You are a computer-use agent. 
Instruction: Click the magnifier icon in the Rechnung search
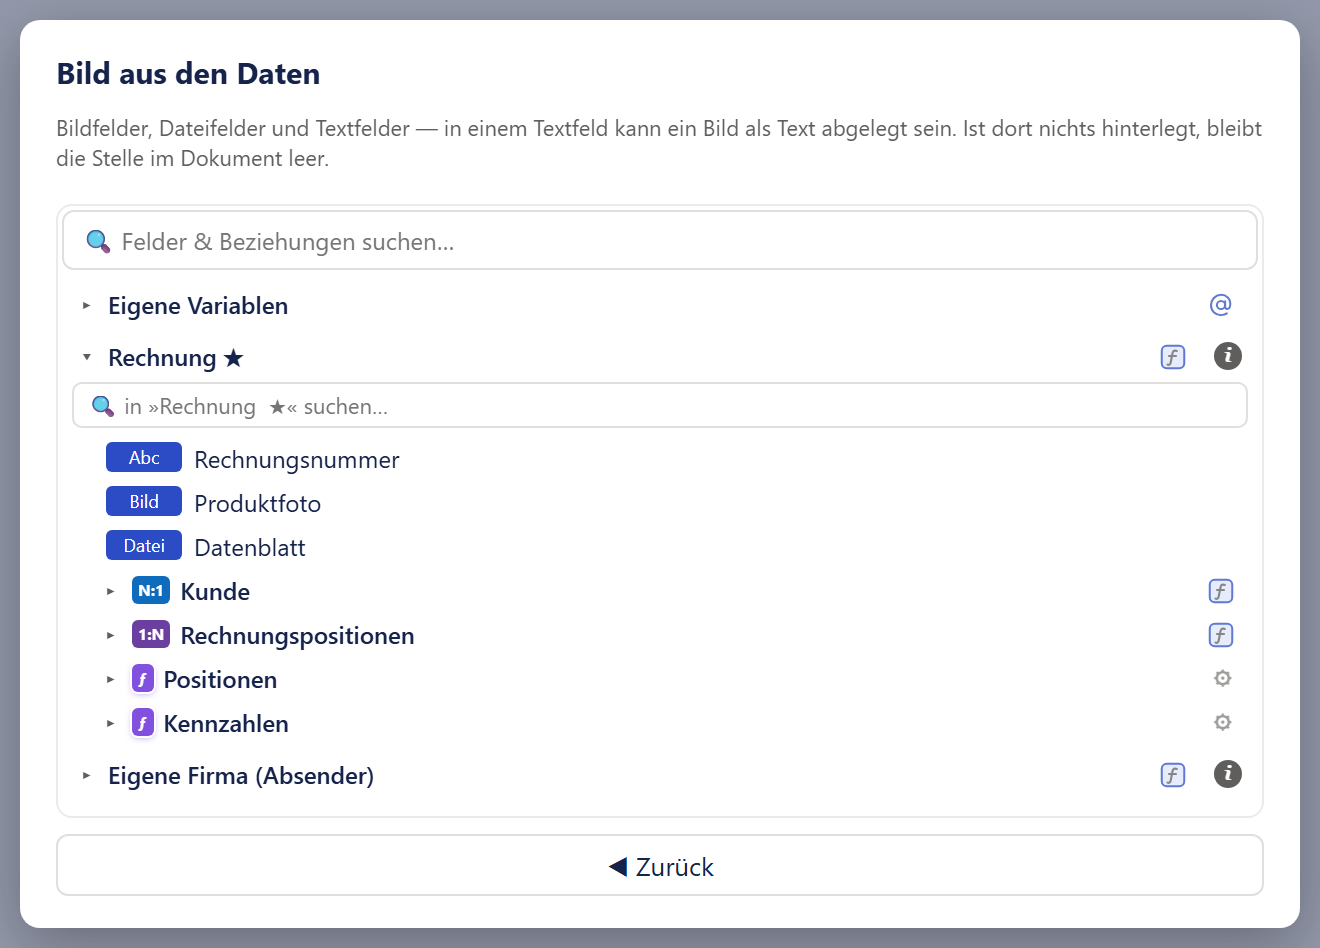pyautogui.click(x=103, y=406)
